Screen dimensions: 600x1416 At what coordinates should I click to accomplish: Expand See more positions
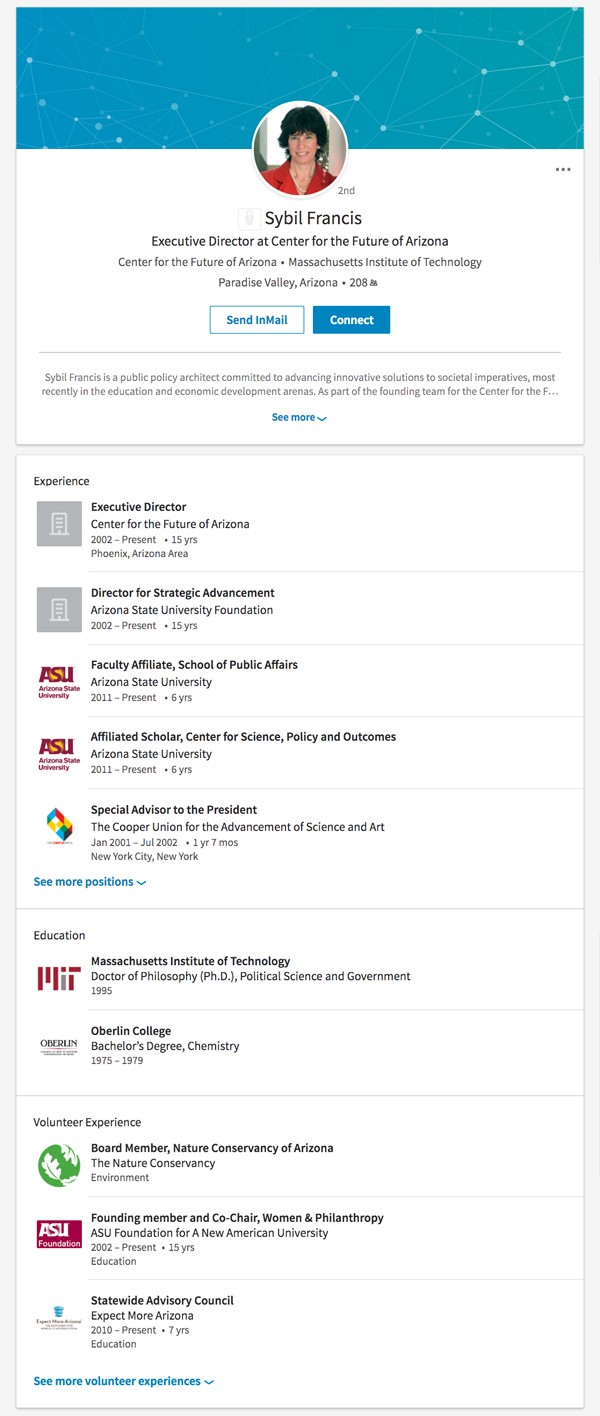point(89,882)
